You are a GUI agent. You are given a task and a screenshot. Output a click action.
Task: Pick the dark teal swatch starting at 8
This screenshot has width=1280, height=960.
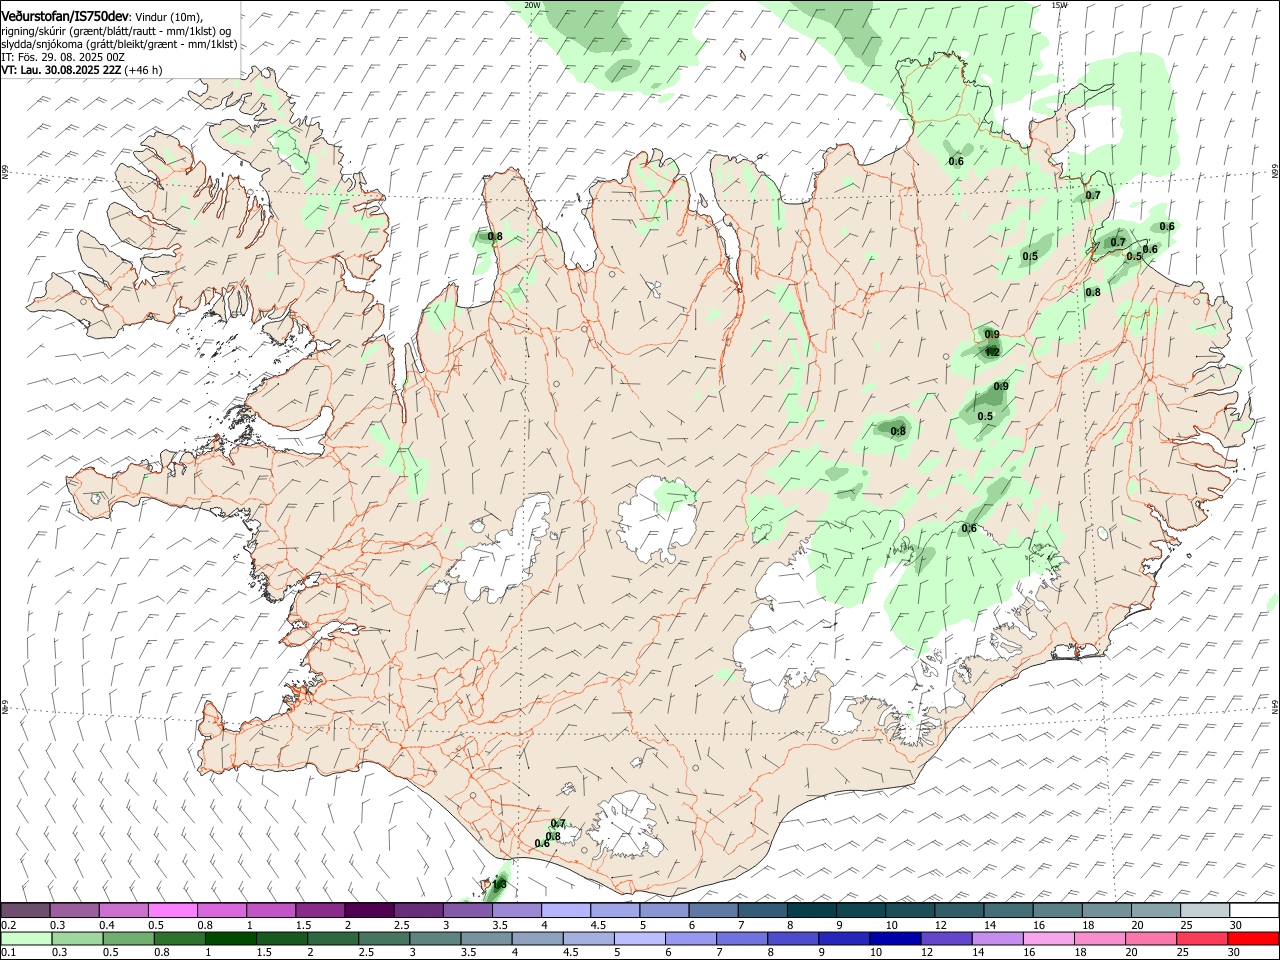pos(811,910)
